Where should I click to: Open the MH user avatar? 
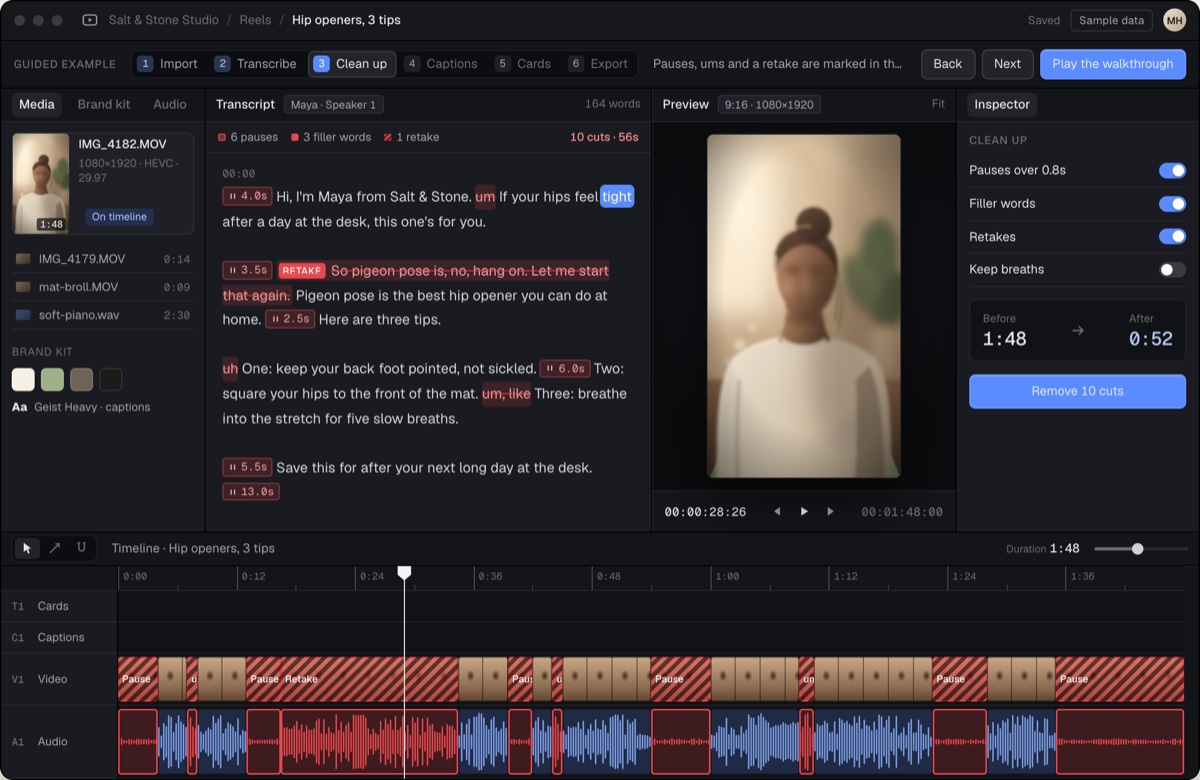point(1174,20)
